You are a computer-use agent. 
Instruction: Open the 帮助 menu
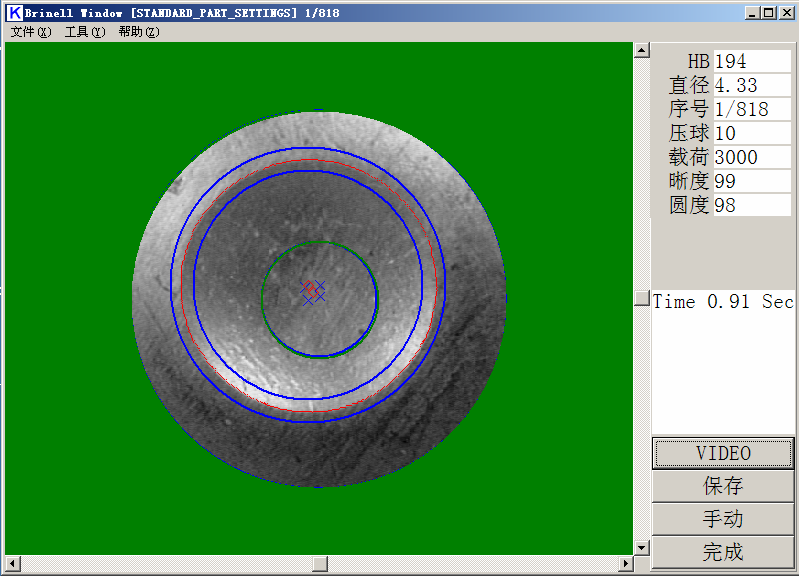(x=138, y=32)
